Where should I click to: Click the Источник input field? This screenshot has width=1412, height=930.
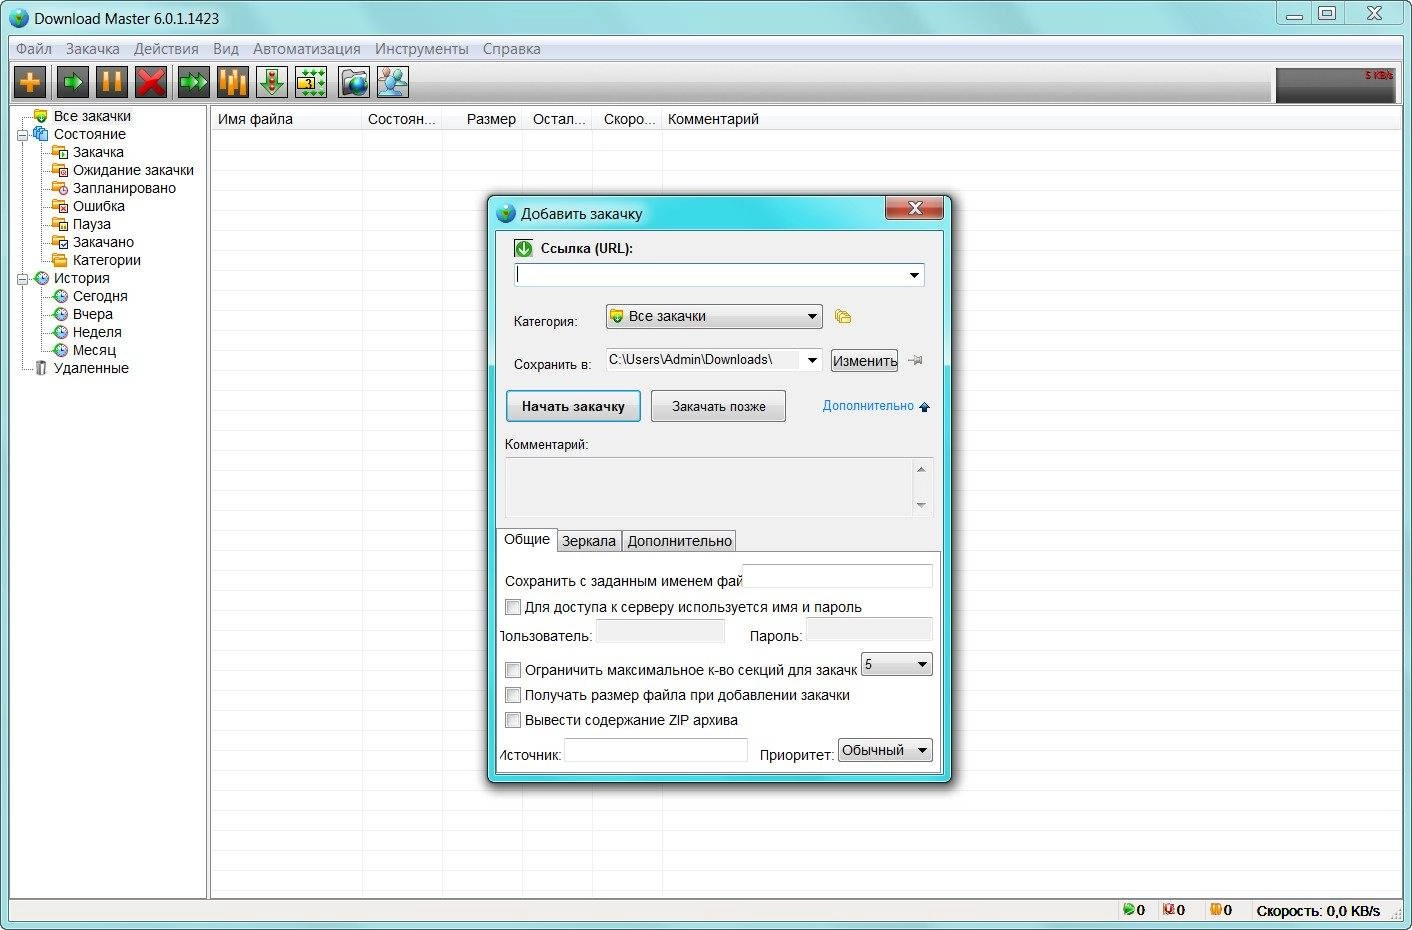click(656, 751)
